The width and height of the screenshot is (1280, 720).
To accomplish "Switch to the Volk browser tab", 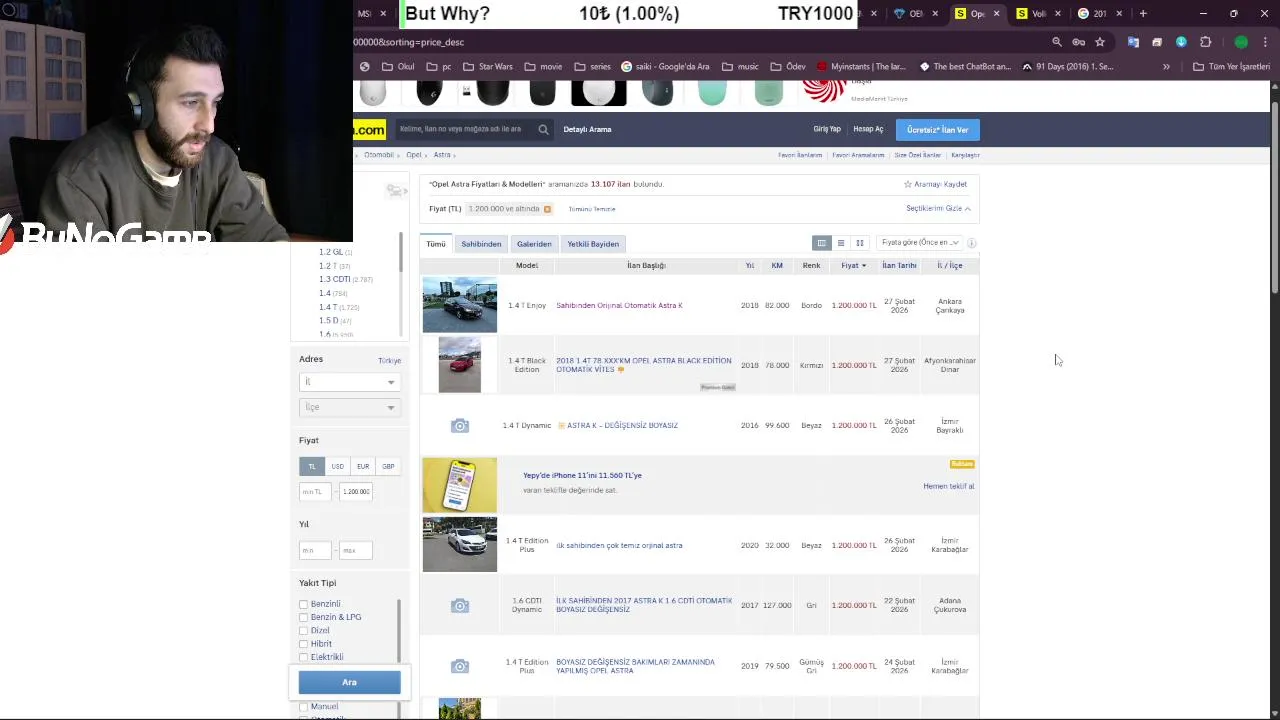I will tap(1037, 13).
